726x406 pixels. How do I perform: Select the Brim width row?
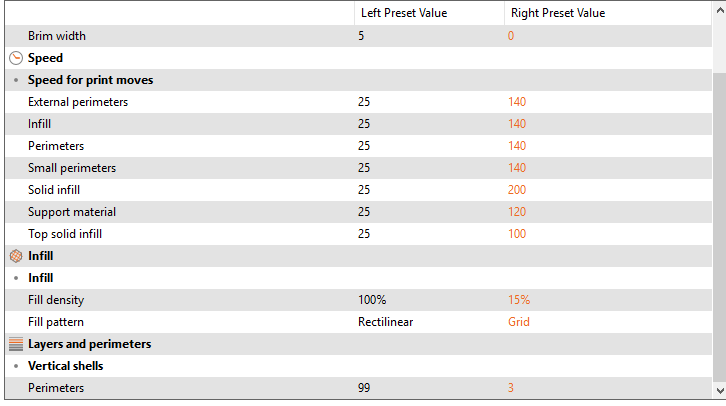point(358,36)
